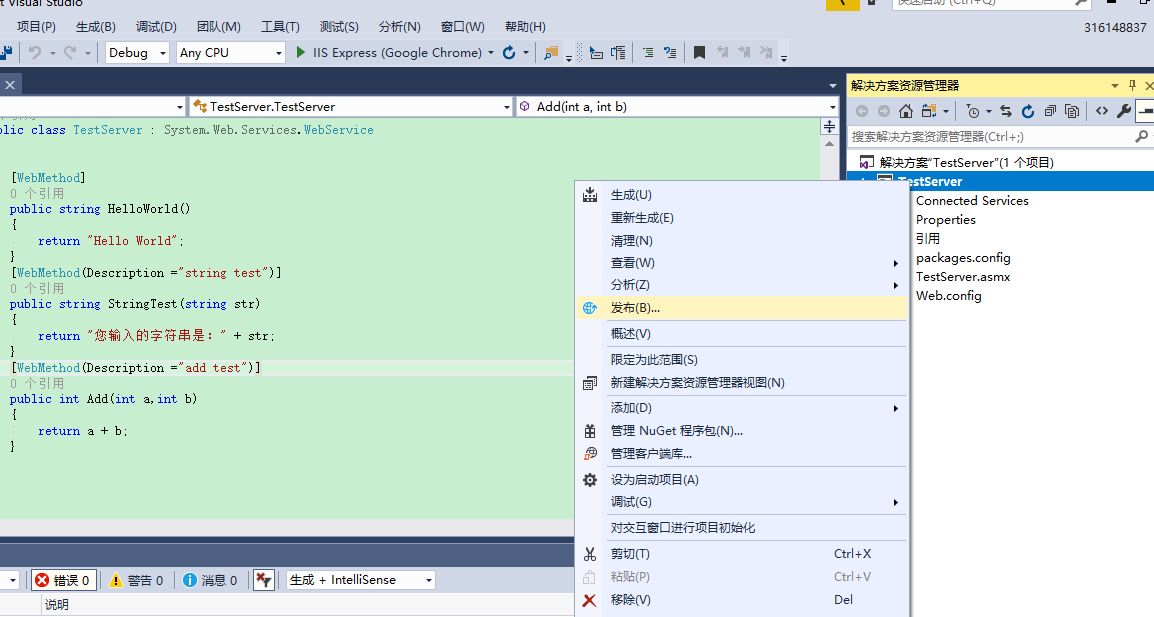
Task: Choose 设为启动项目(A) in context menu
Action: [x=741, y=479]
